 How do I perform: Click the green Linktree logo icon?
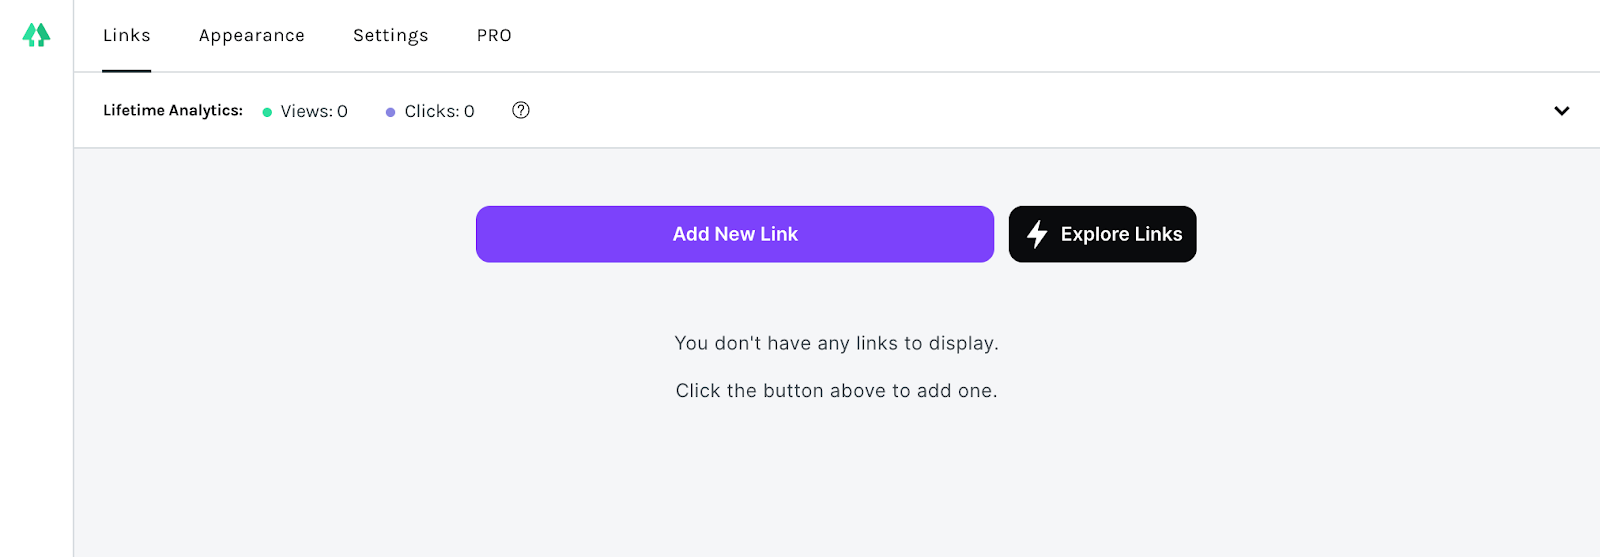click(36, 35)
